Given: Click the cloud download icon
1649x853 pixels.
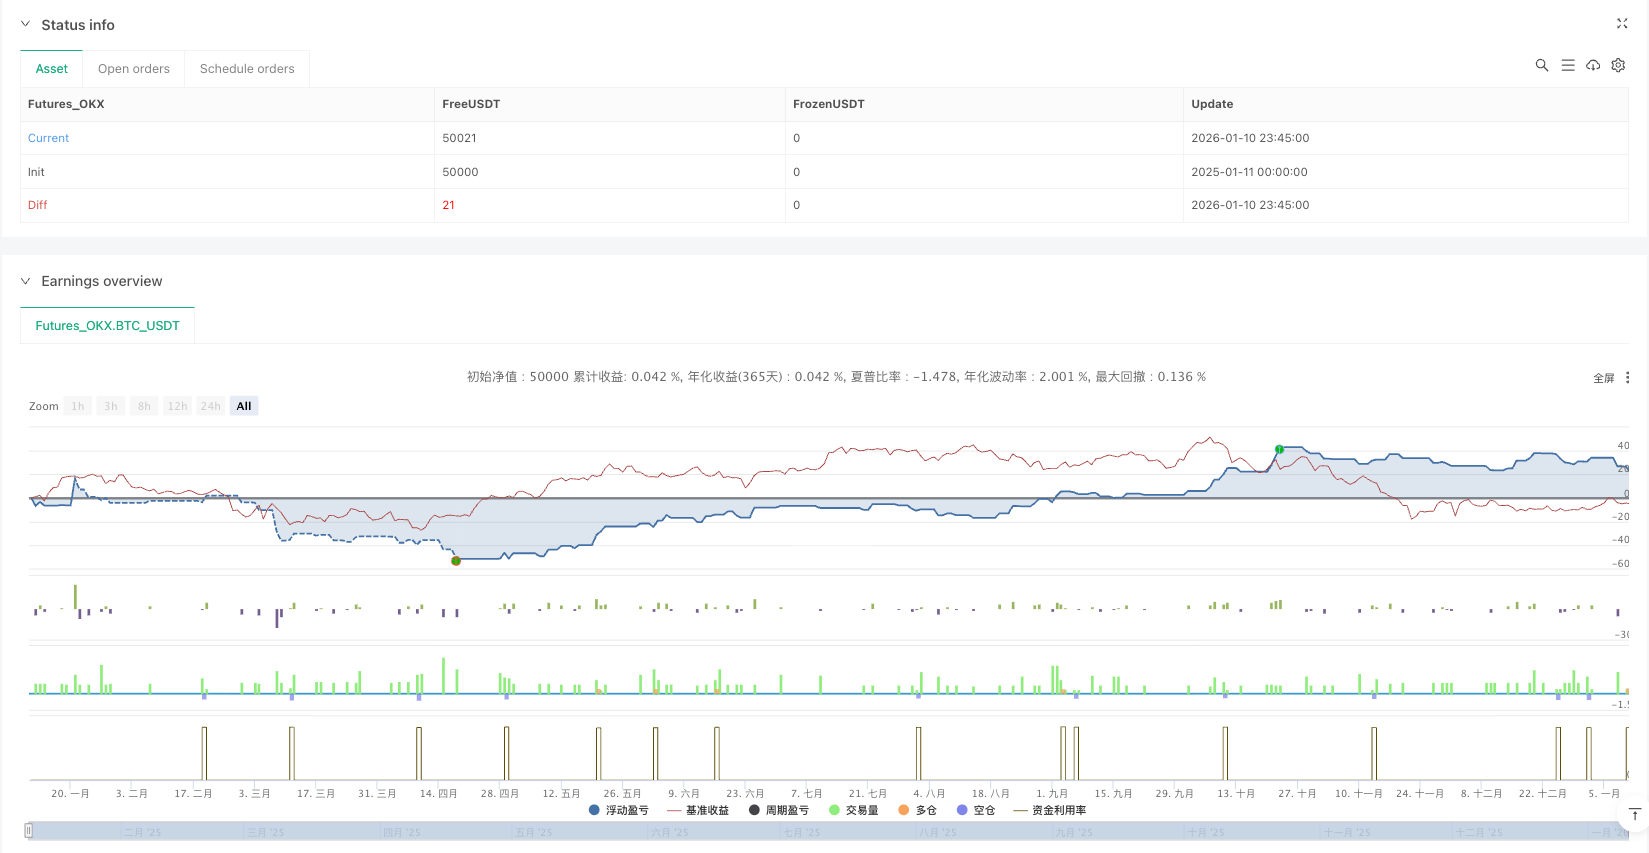Looking at the screenshot, I should tap(1593, 65).
